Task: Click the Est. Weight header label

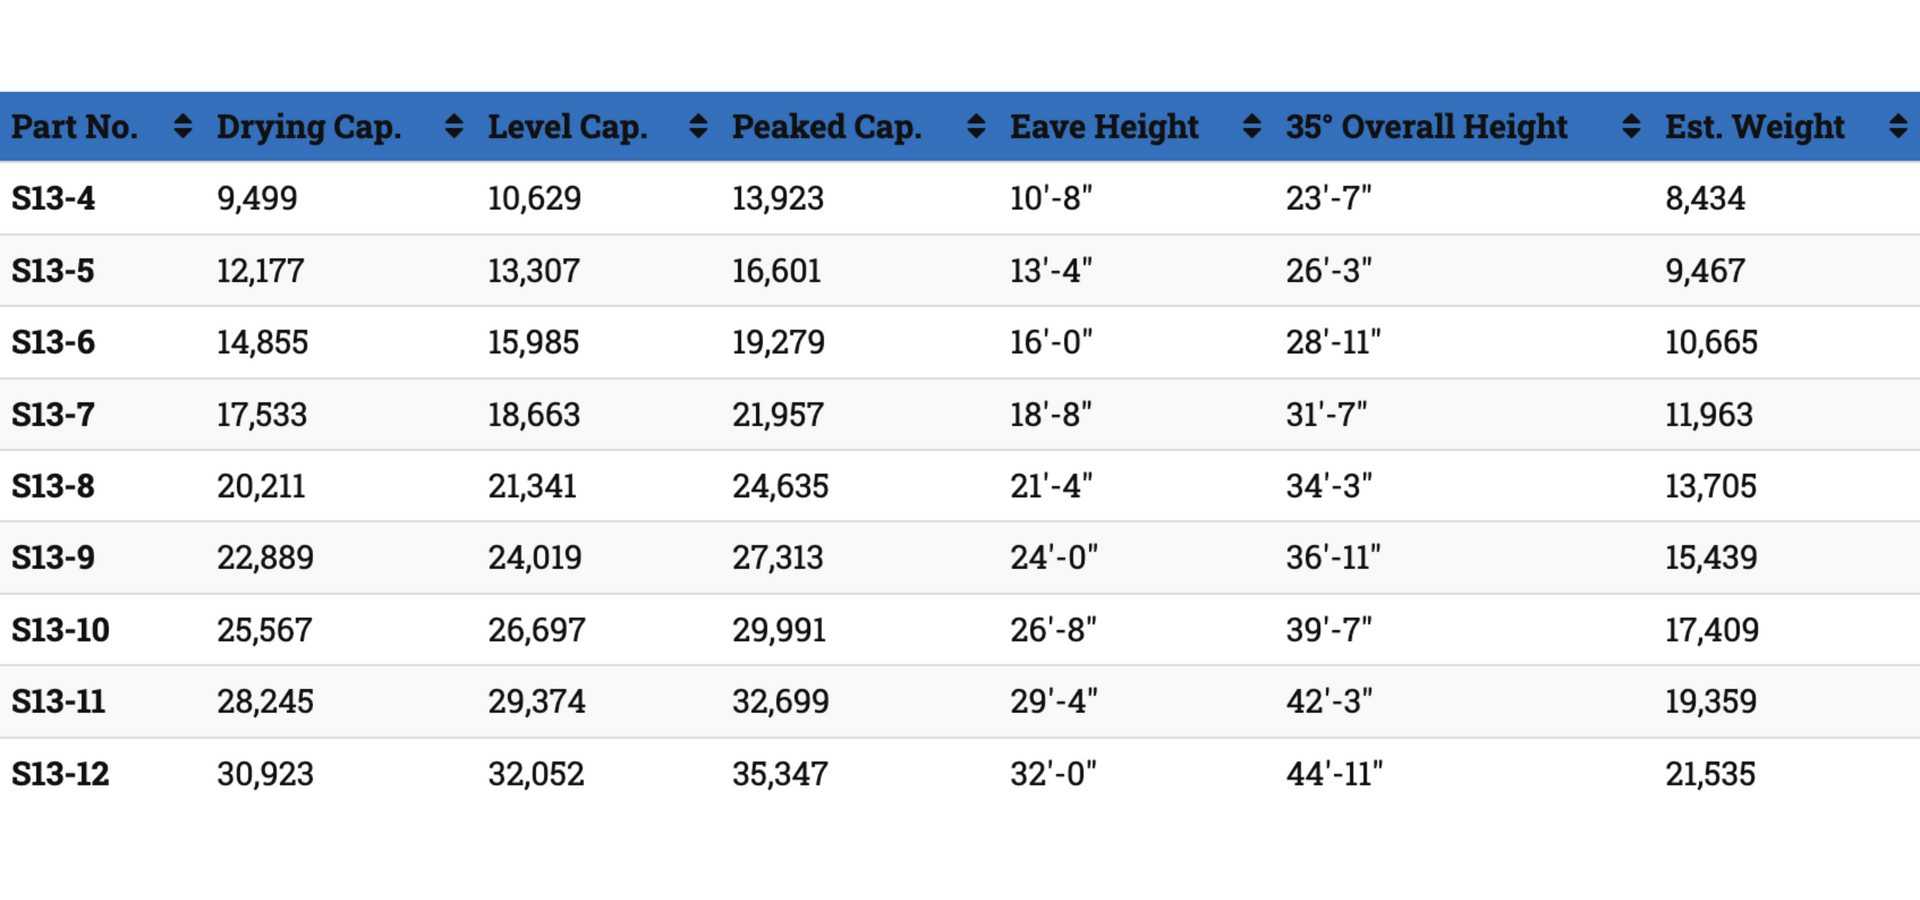Action: click(1755, 127)
